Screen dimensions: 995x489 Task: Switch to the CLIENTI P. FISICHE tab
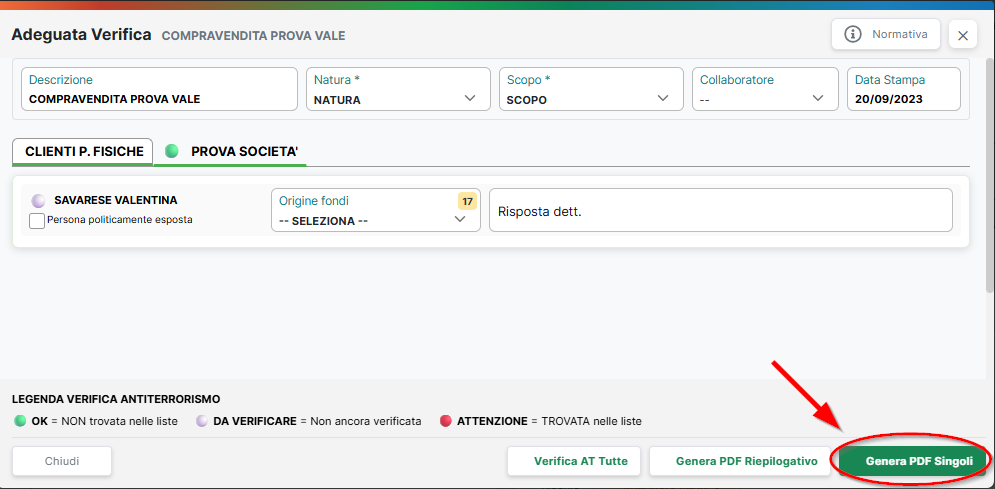pyautogui.click(x=82, y=152)
